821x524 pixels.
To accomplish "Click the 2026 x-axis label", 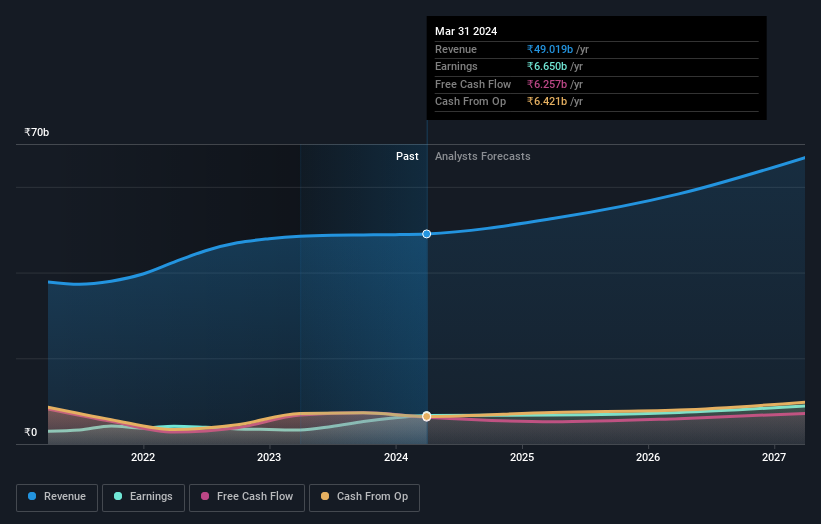I will [x=648, y=457].
